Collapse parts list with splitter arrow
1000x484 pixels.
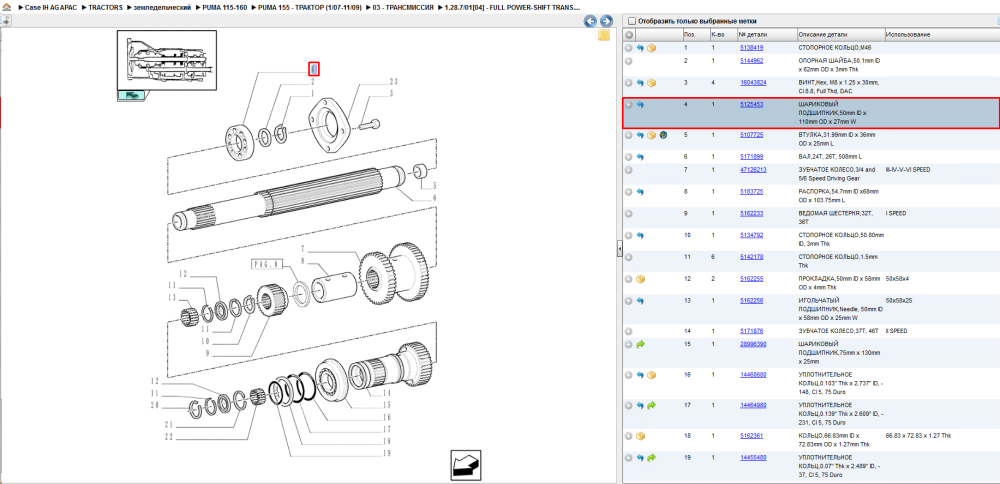pyautogui.click(x=619, y=249)
